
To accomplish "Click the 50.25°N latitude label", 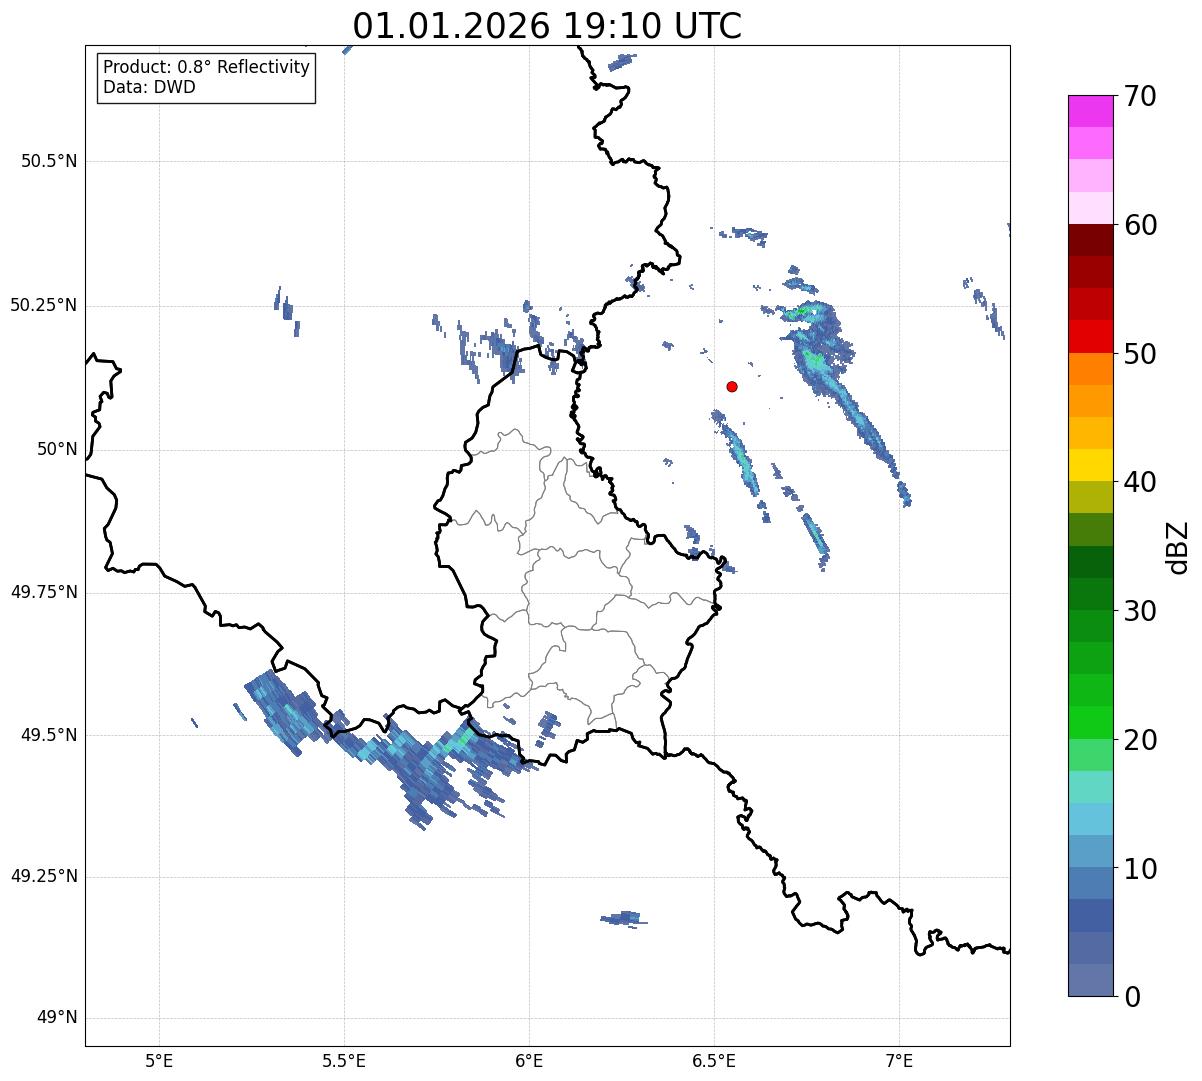I will tap(43, 305).
